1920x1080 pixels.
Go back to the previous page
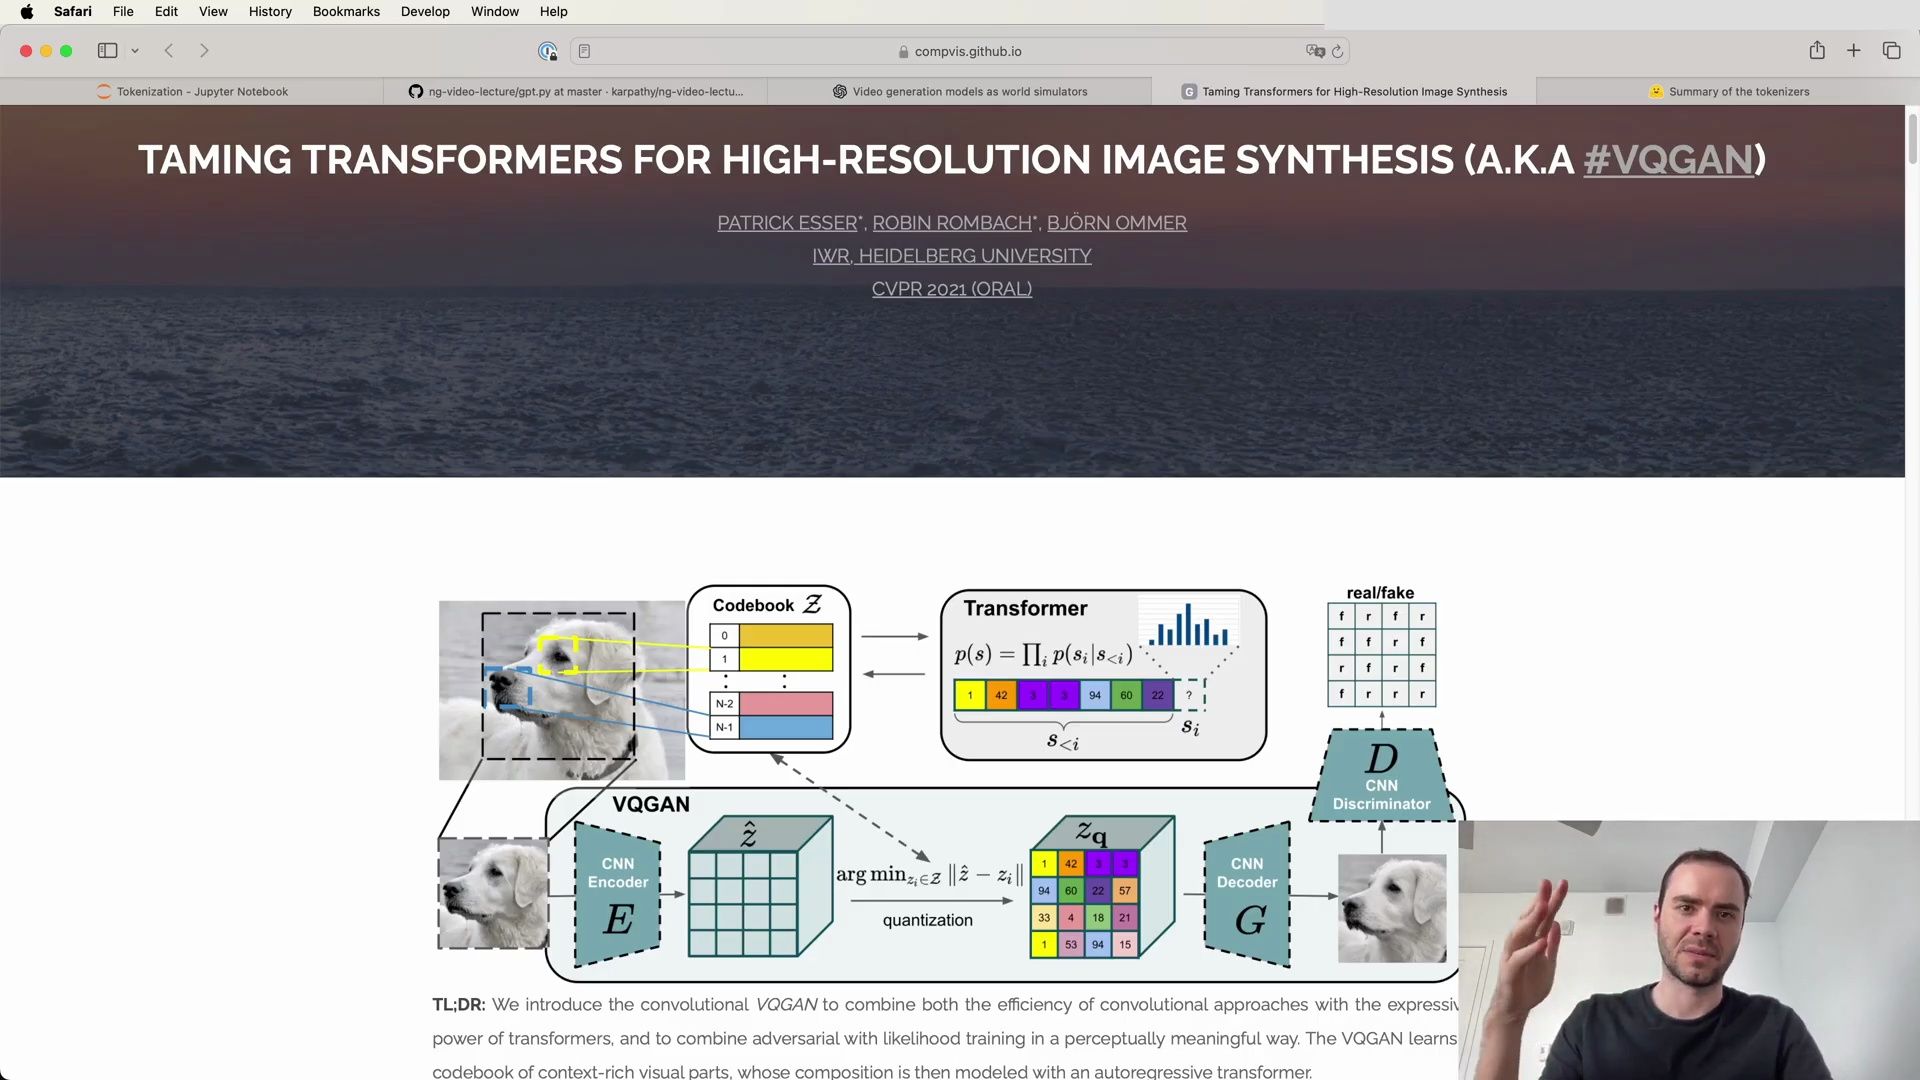(x=169, y=51)
